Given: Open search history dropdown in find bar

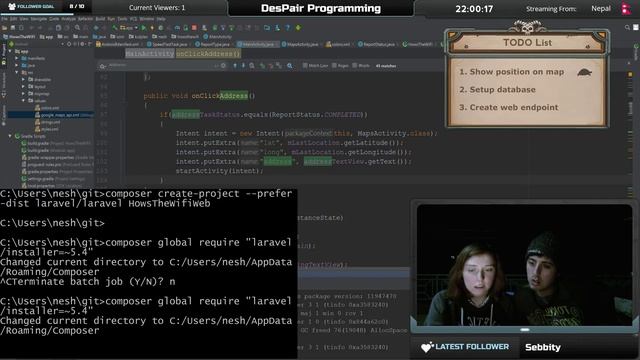Looking at the screenshot, I should pos(103,66).
